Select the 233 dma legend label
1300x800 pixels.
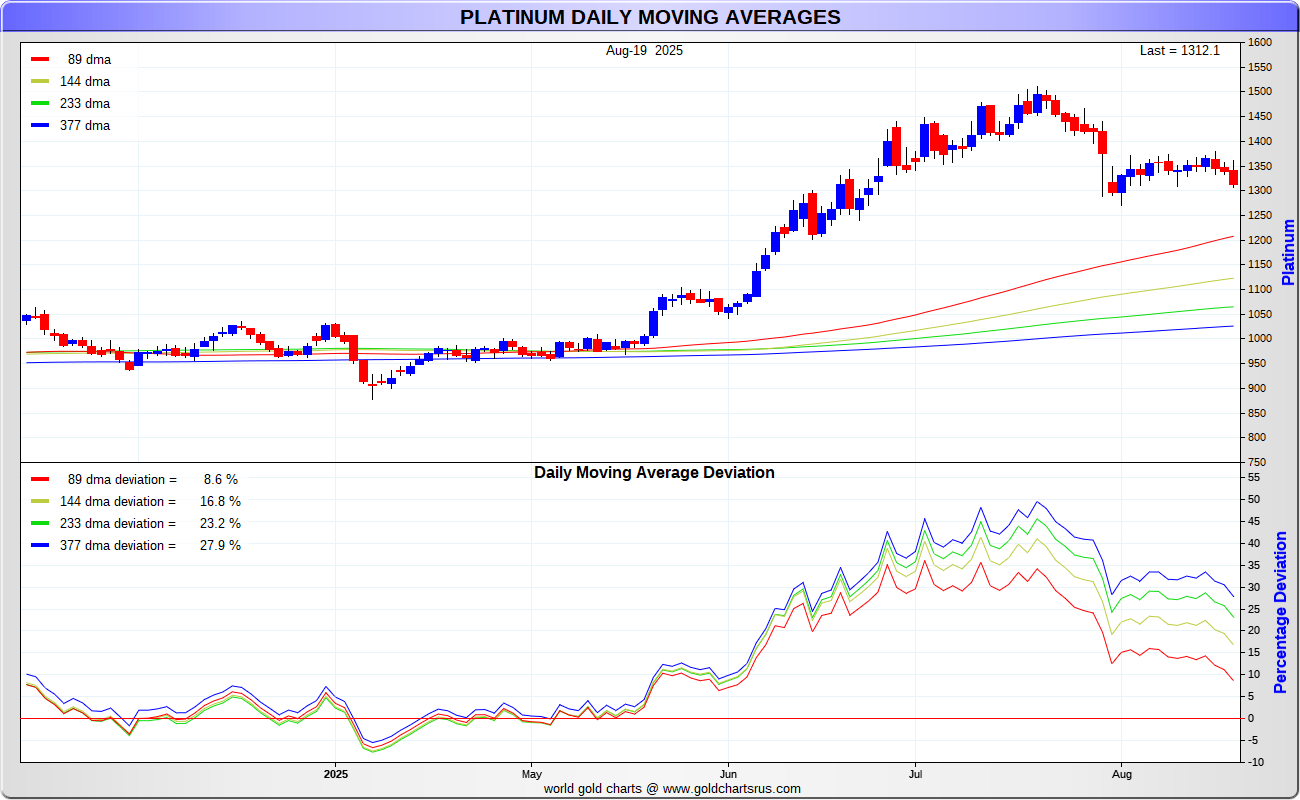coord(85,103)
